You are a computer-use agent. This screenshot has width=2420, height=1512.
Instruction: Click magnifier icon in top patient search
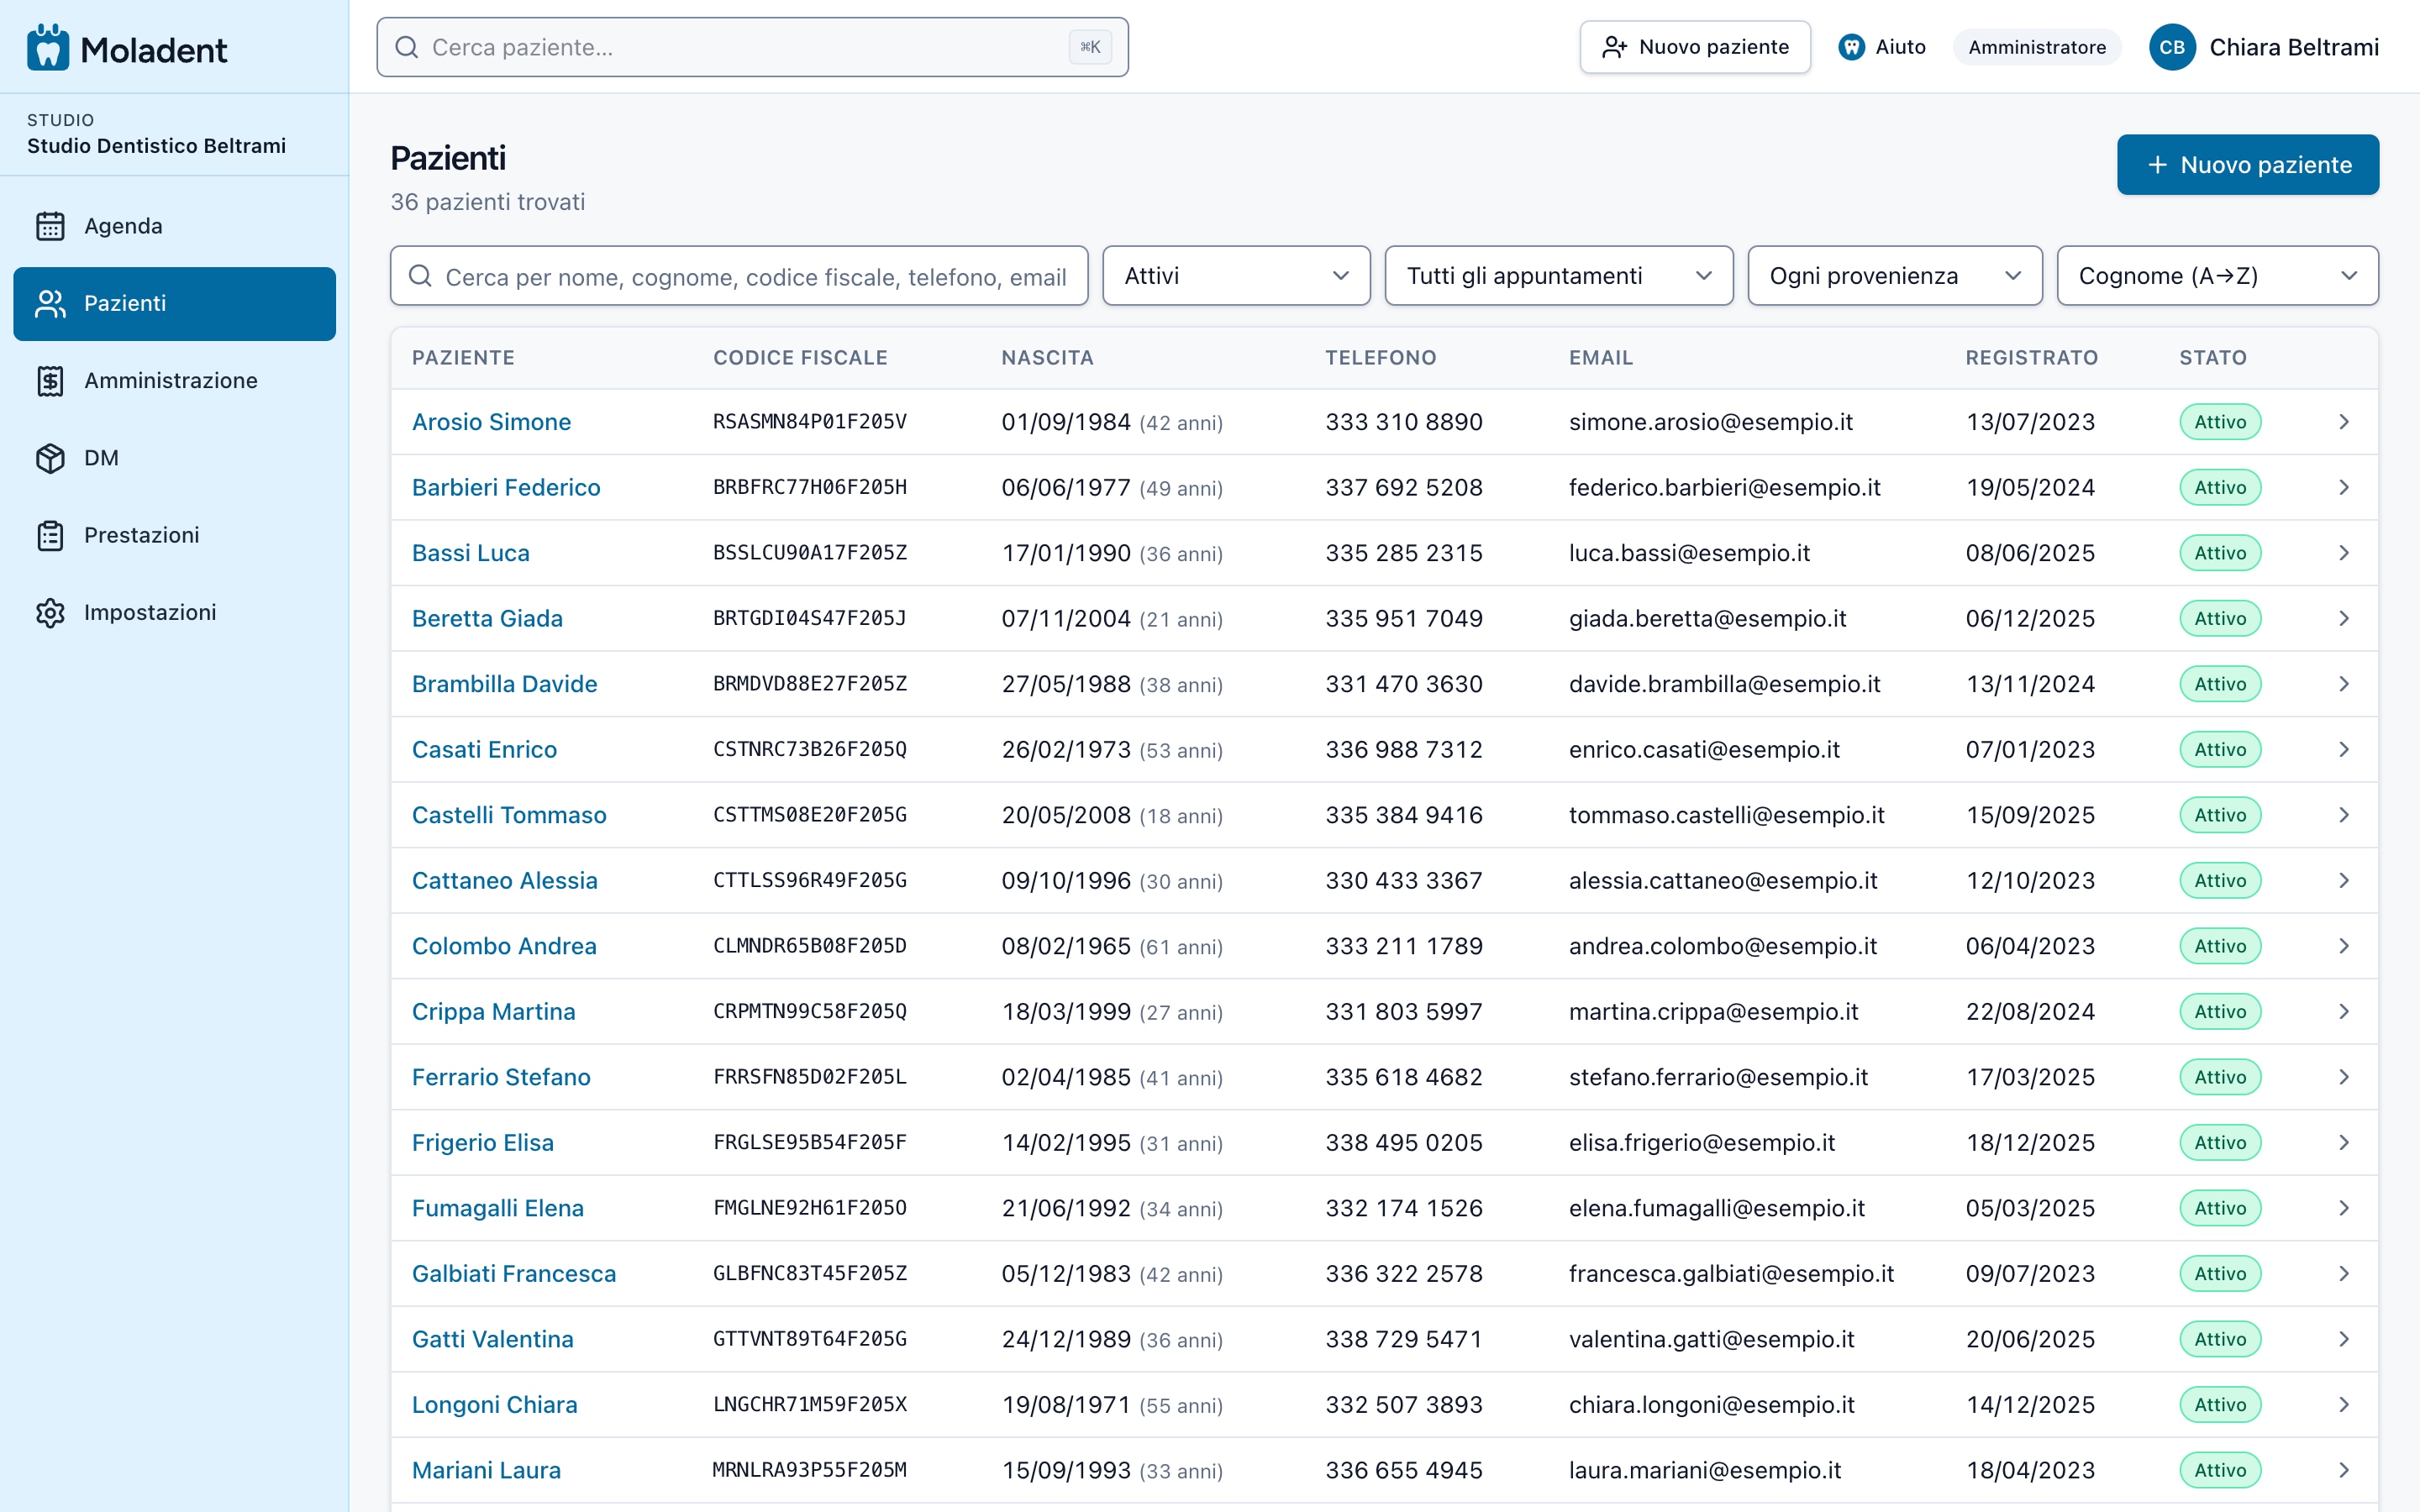coord(407,47)
